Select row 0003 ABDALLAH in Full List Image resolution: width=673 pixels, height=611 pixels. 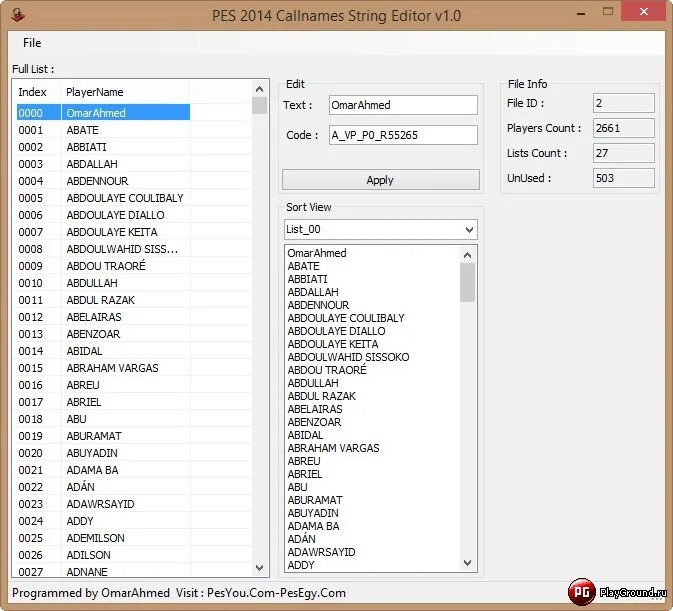[x=103, y=164]
